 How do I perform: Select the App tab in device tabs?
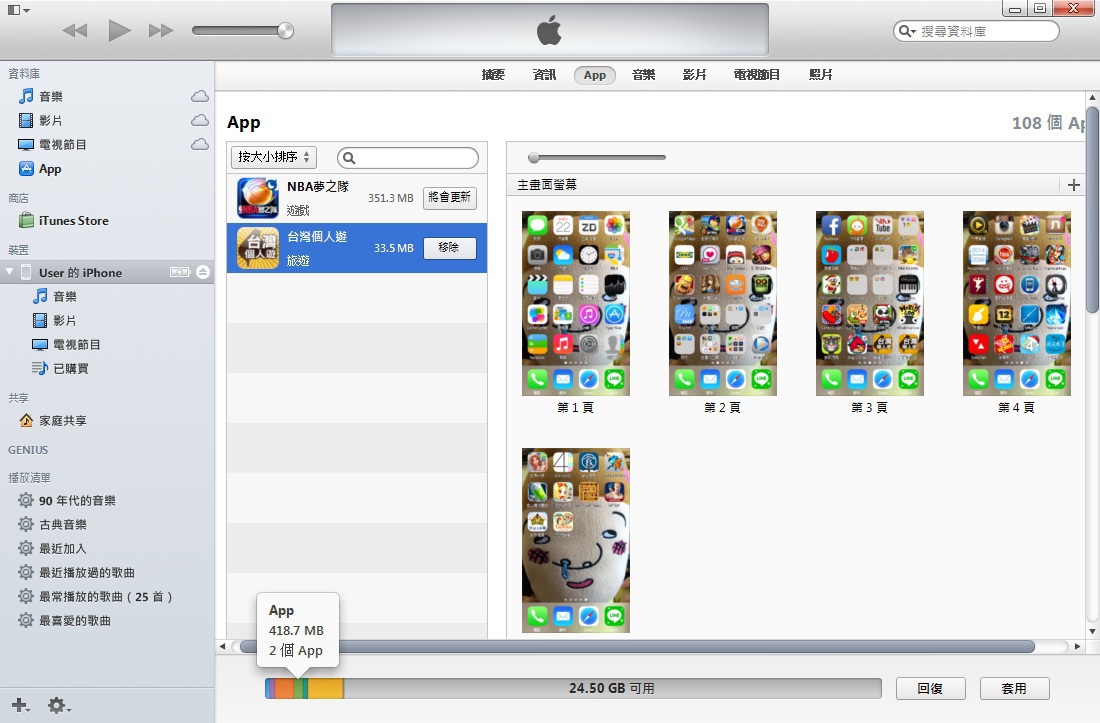pyautogui.click(x=595, y=75)
